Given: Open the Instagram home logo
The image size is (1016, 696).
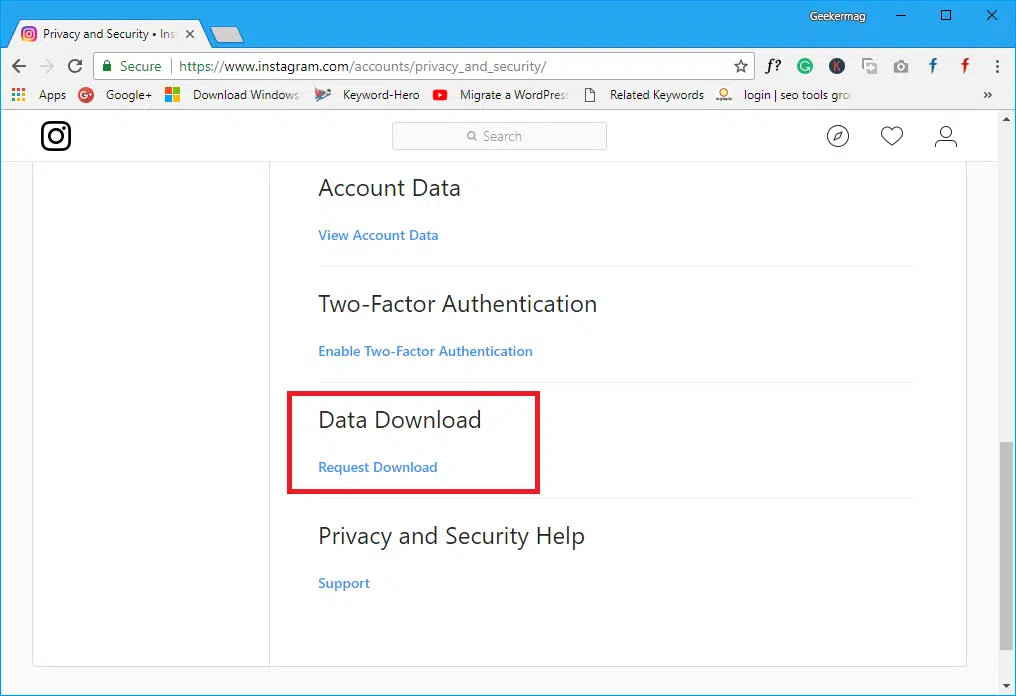Looking at the screenshot, I should point(55,136).
